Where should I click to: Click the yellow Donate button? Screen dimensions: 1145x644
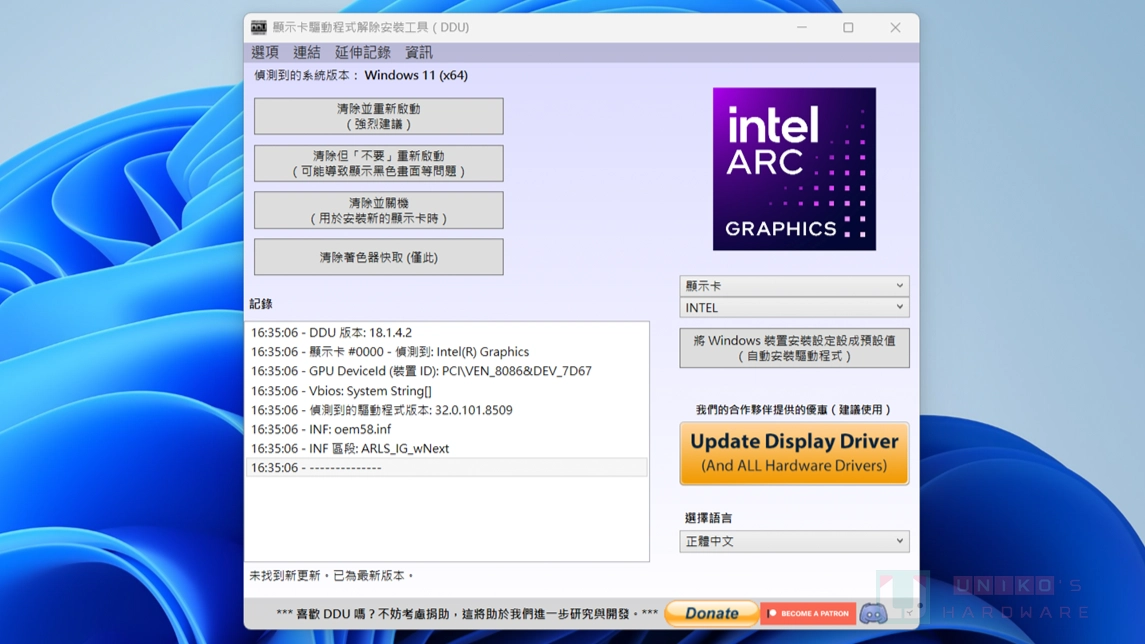coord(711,613)
